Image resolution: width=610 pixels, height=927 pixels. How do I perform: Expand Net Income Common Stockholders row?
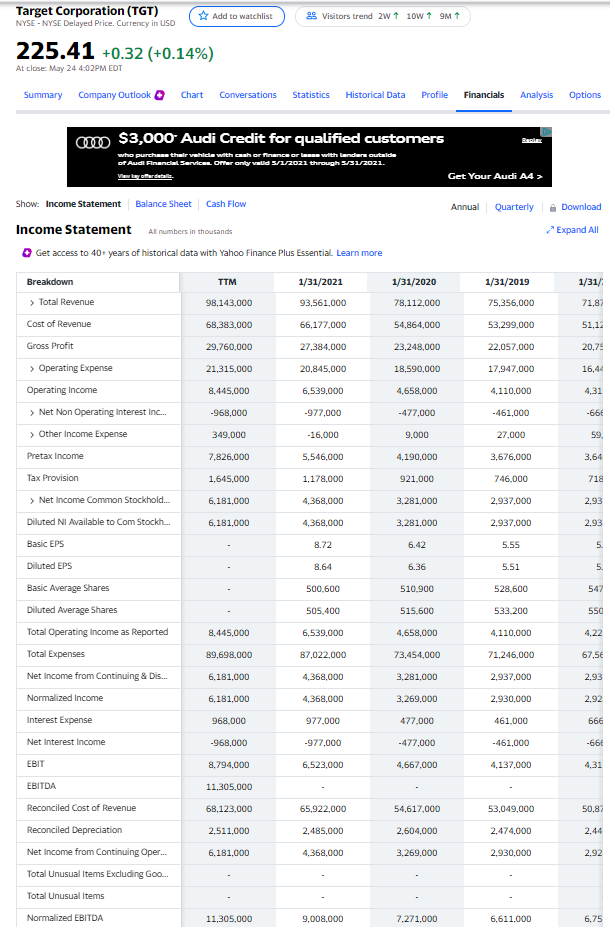click(x=32, y=501)
